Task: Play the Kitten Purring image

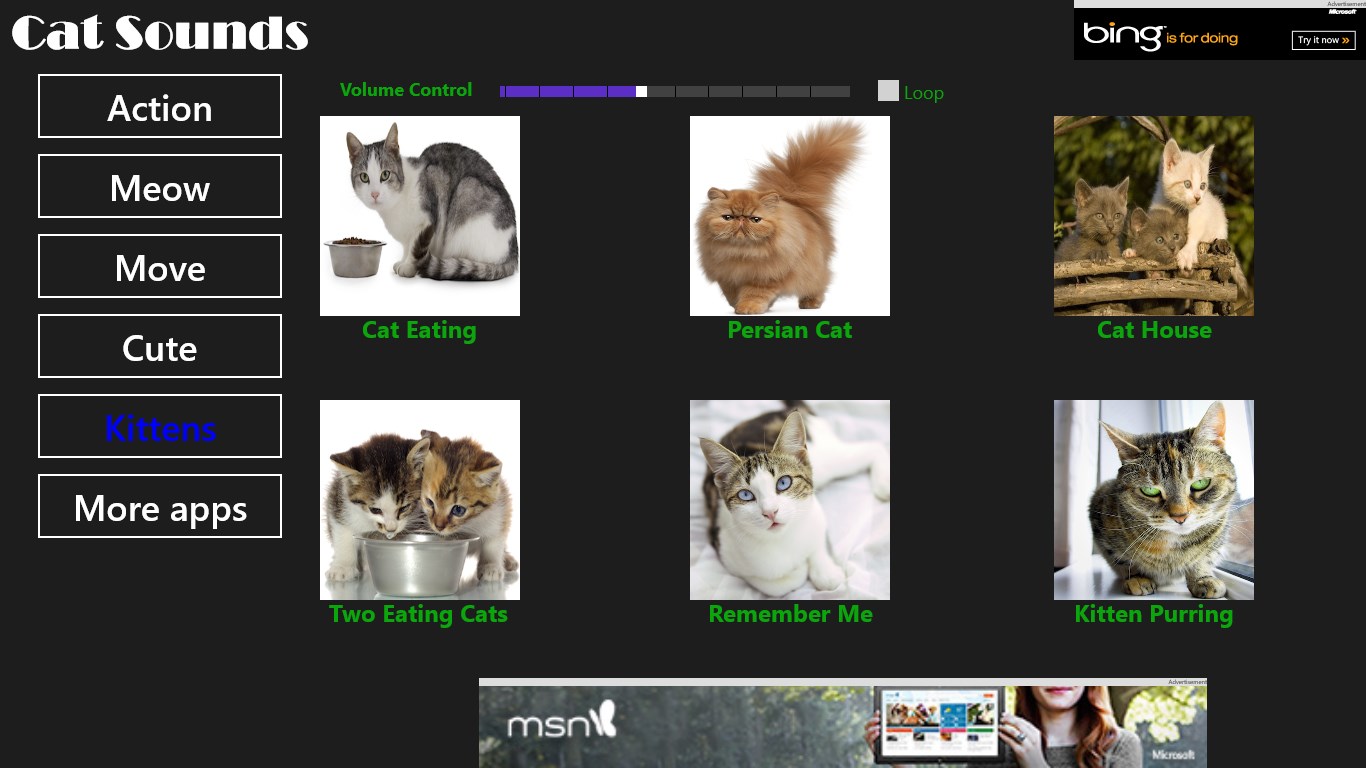Action: click(1154, 500)
